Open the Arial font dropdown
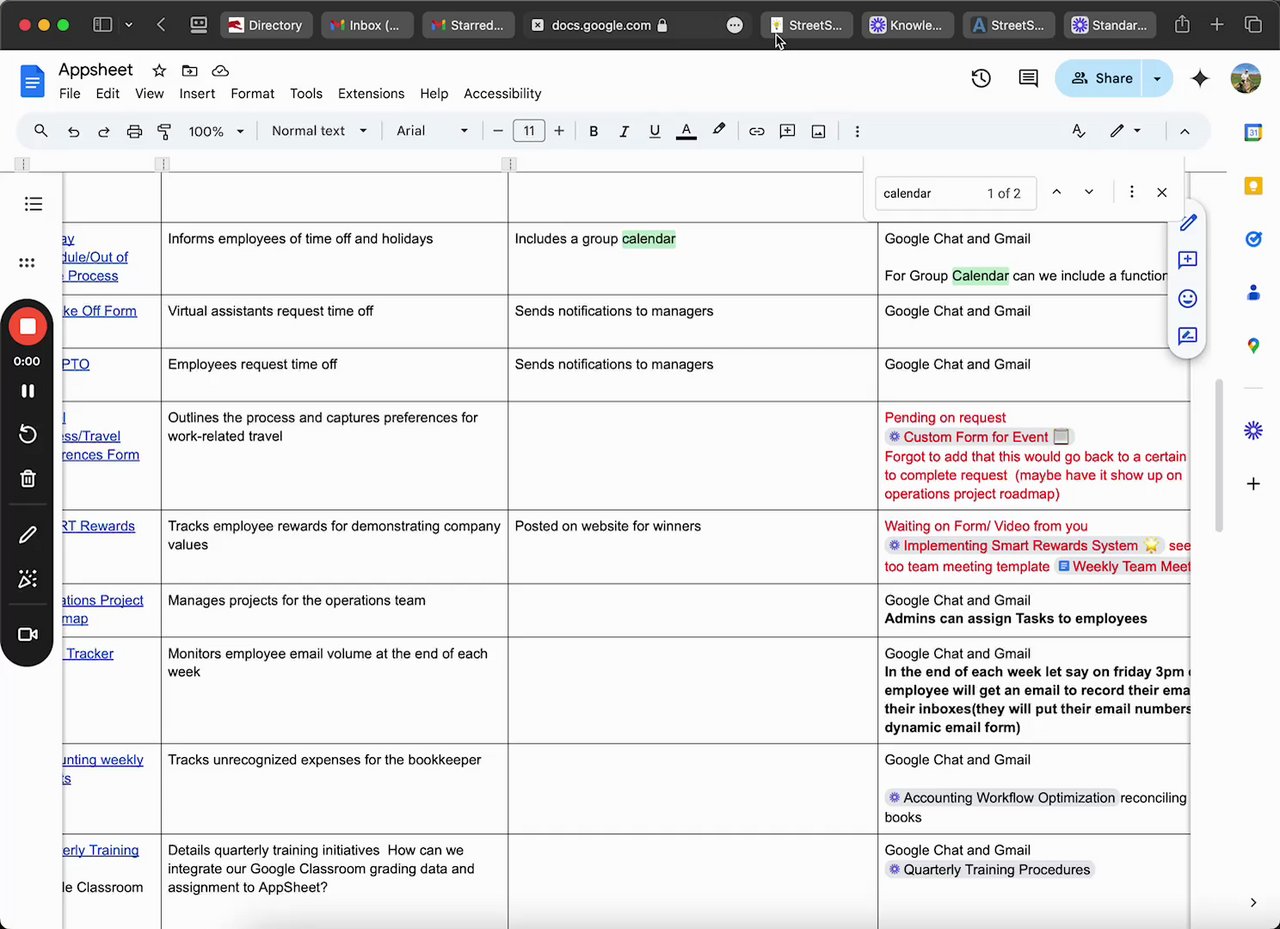 pyautogui.click(x=432, y=131)
